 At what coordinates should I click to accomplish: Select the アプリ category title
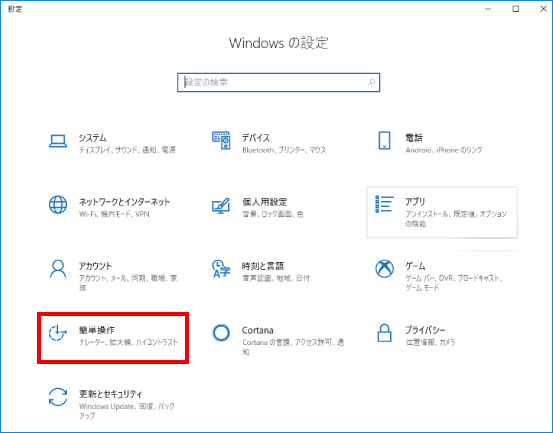click(415, 202)
